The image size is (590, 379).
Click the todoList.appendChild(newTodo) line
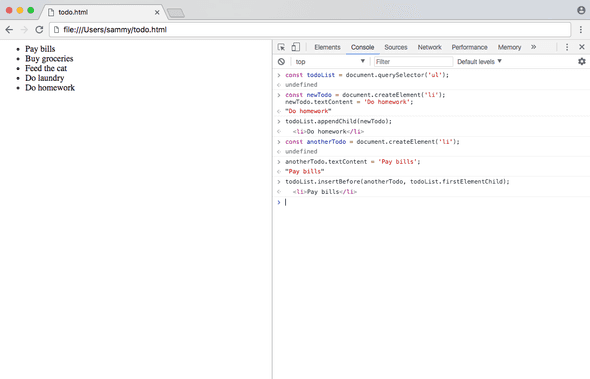(338, 121)
